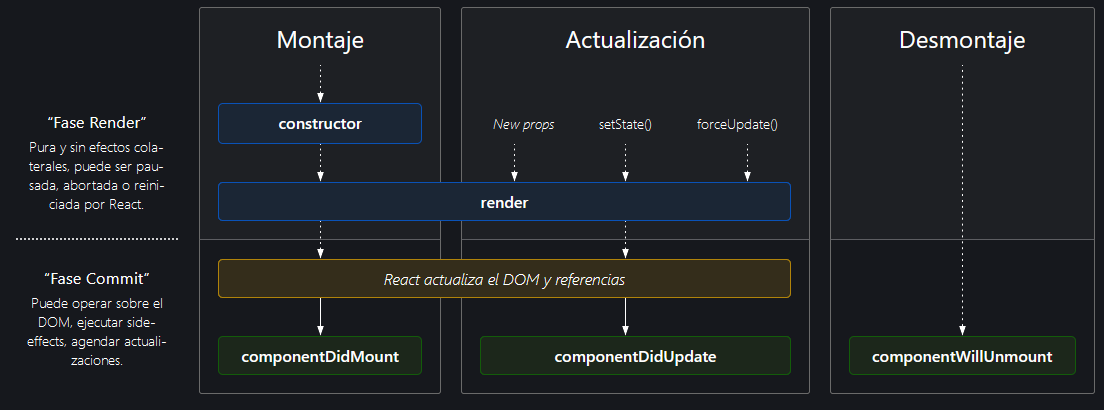Select the render method box
The image size is (1104, 410).
(504, 202)
